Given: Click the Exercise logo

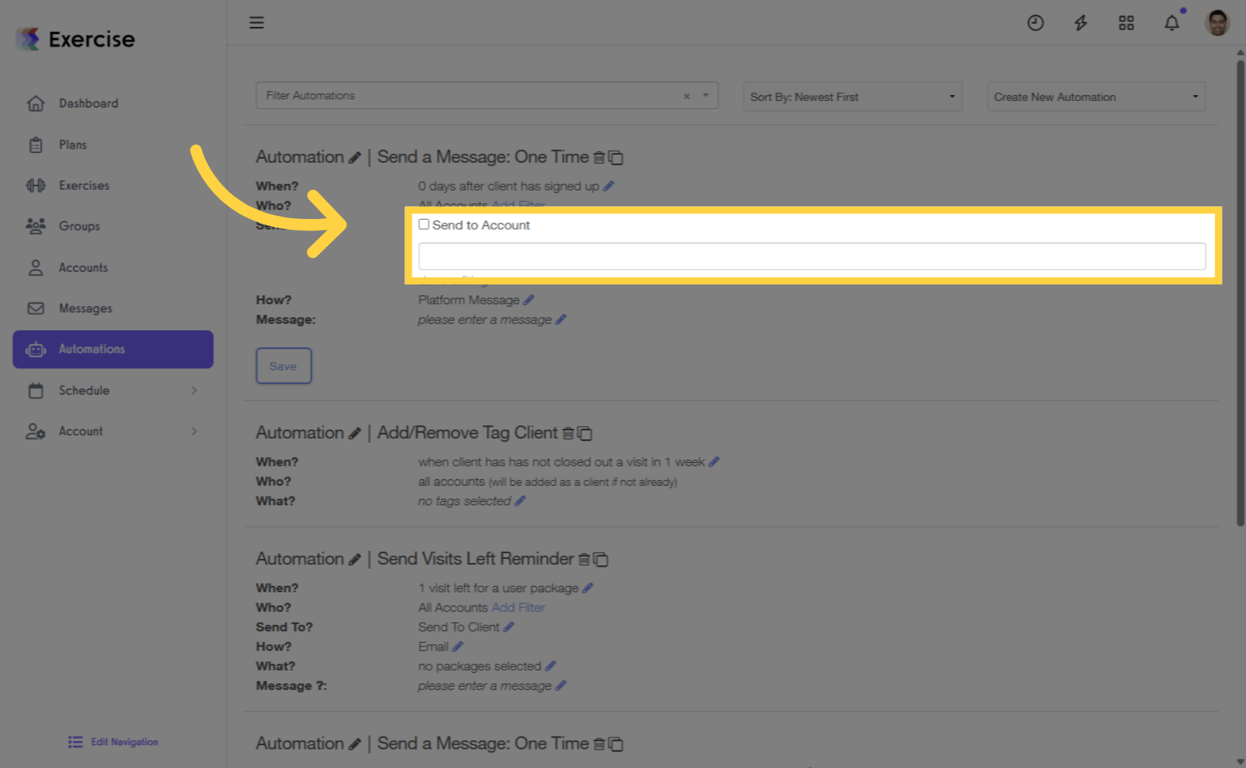Looking at the screenshot, I should 75,39.
